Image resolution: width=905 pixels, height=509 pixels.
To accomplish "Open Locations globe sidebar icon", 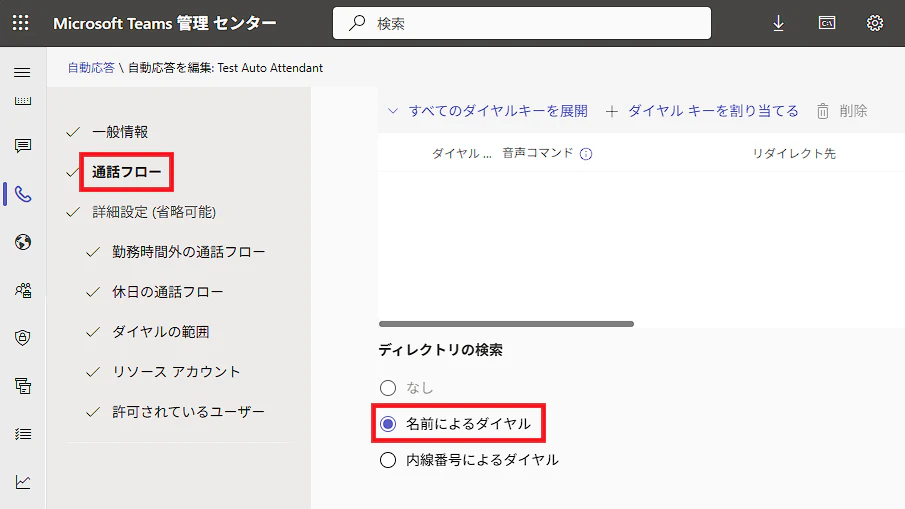I will pos(23,242).
